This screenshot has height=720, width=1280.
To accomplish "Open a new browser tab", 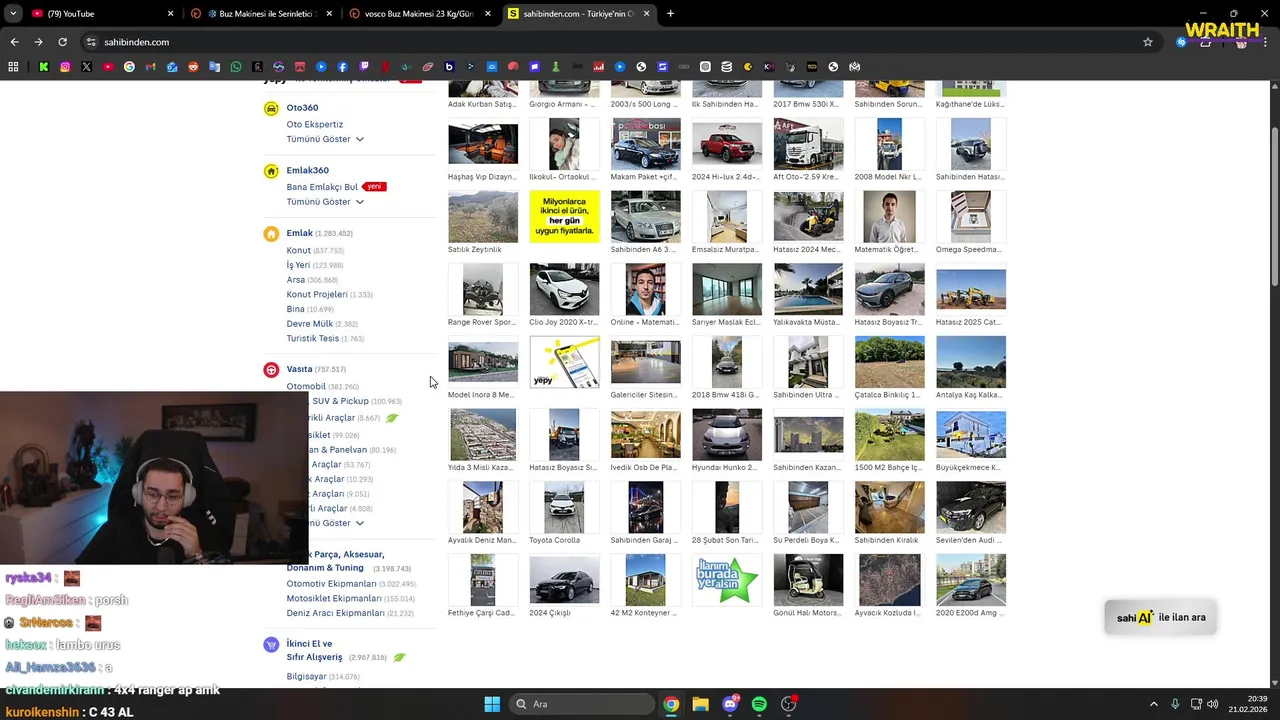I will (x=670, y=14).
